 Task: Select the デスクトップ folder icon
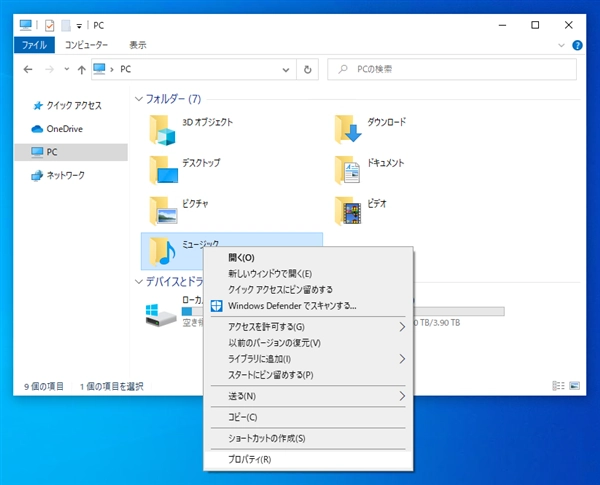coord(164,170)
